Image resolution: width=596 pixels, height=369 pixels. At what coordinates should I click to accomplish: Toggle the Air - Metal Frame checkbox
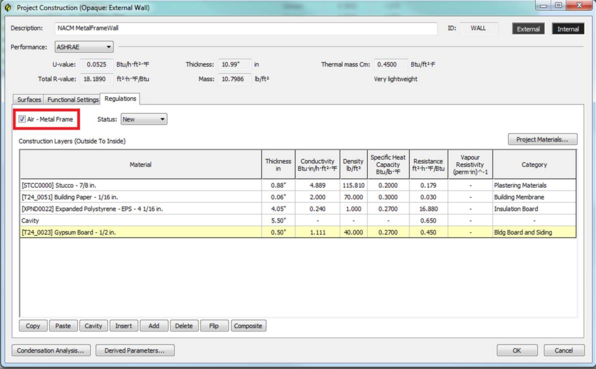click(22, 119)
